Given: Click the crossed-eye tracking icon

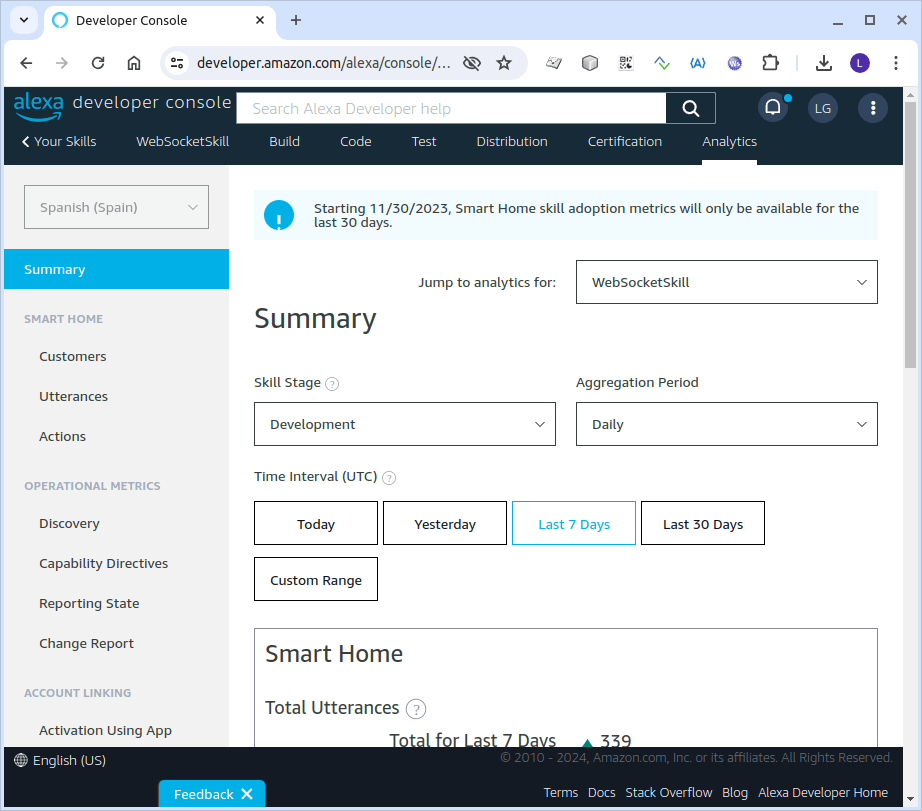Looking at the screenshot, I should 472,63.
